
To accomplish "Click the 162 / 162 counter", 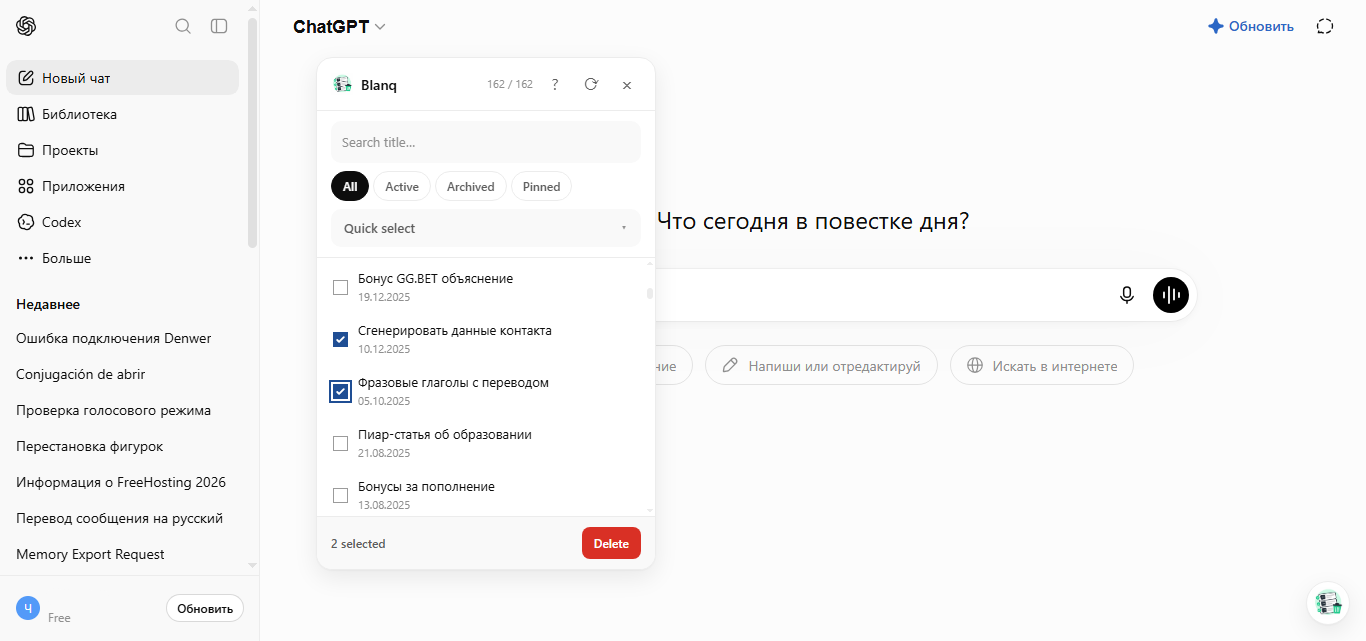I will 510,85.
